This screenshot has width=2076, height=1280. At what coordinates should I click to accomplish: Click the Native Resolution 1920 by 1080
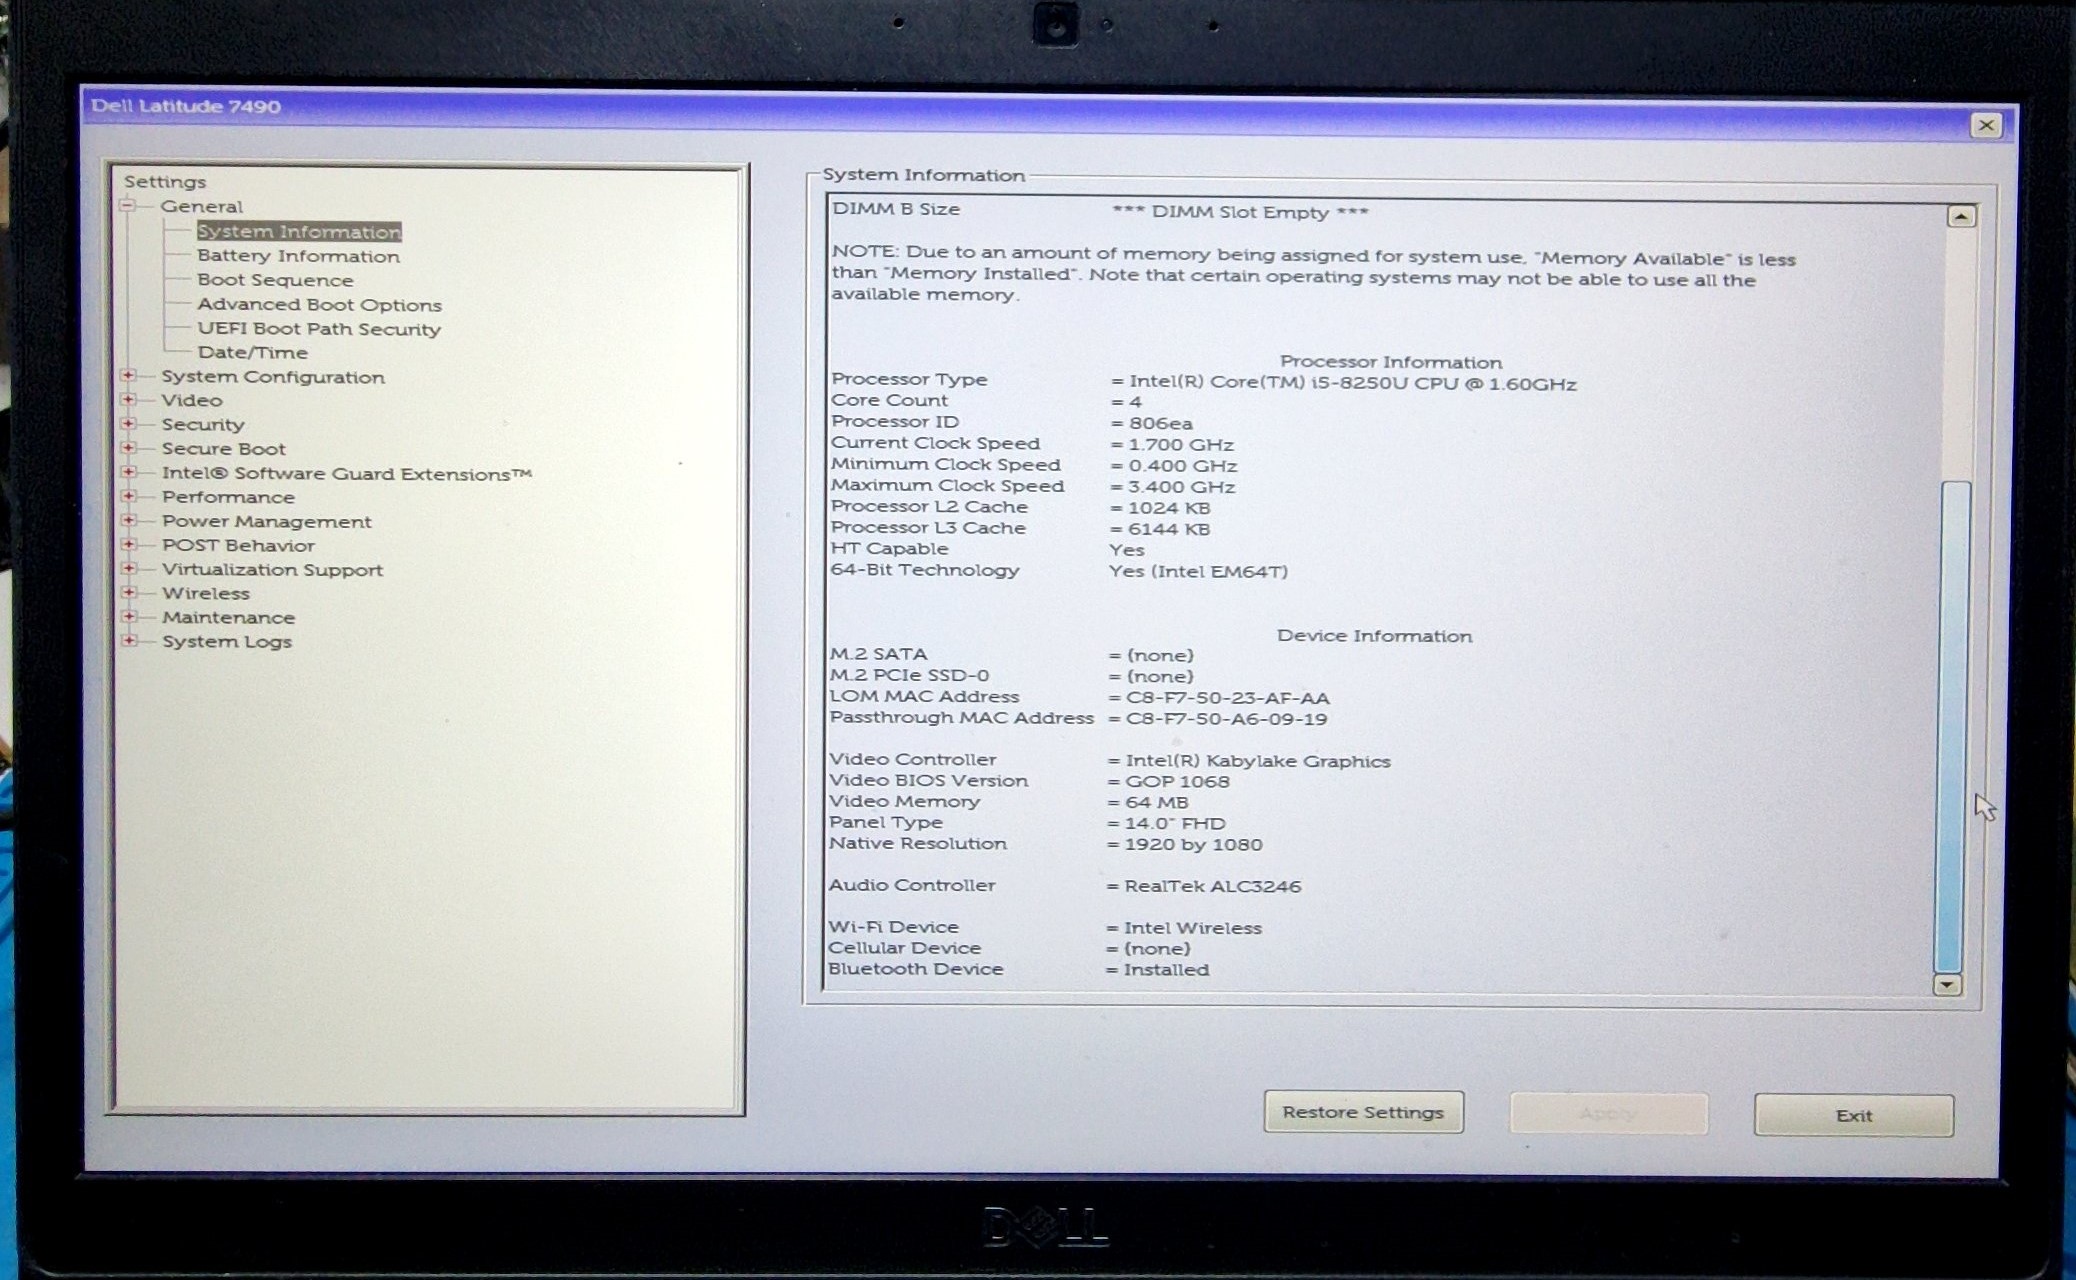tap(1194, 844)
